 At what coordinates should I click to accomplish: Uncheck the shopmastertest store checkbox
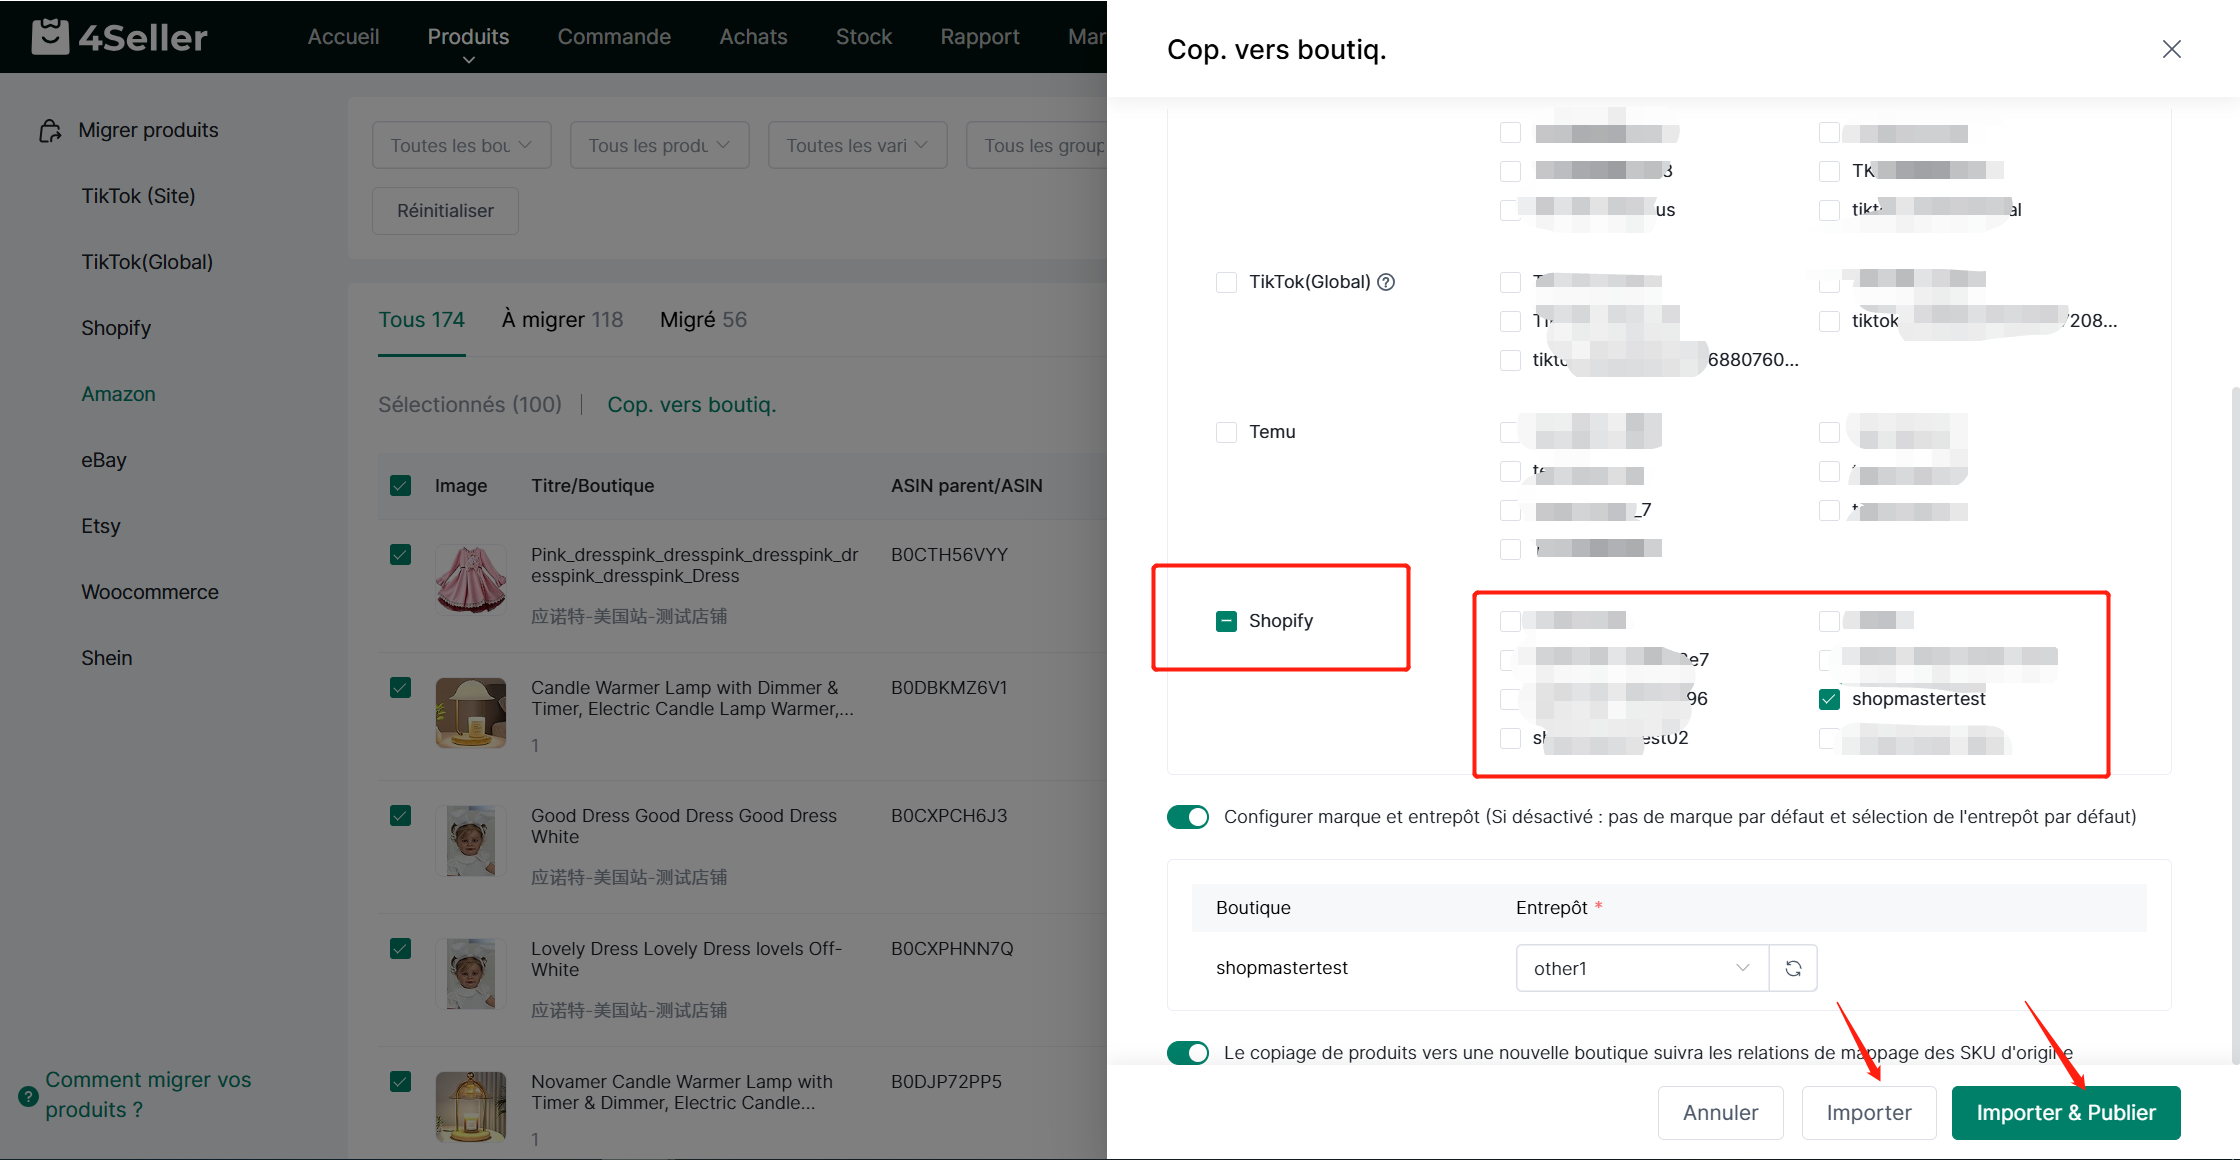point(1829,699)
